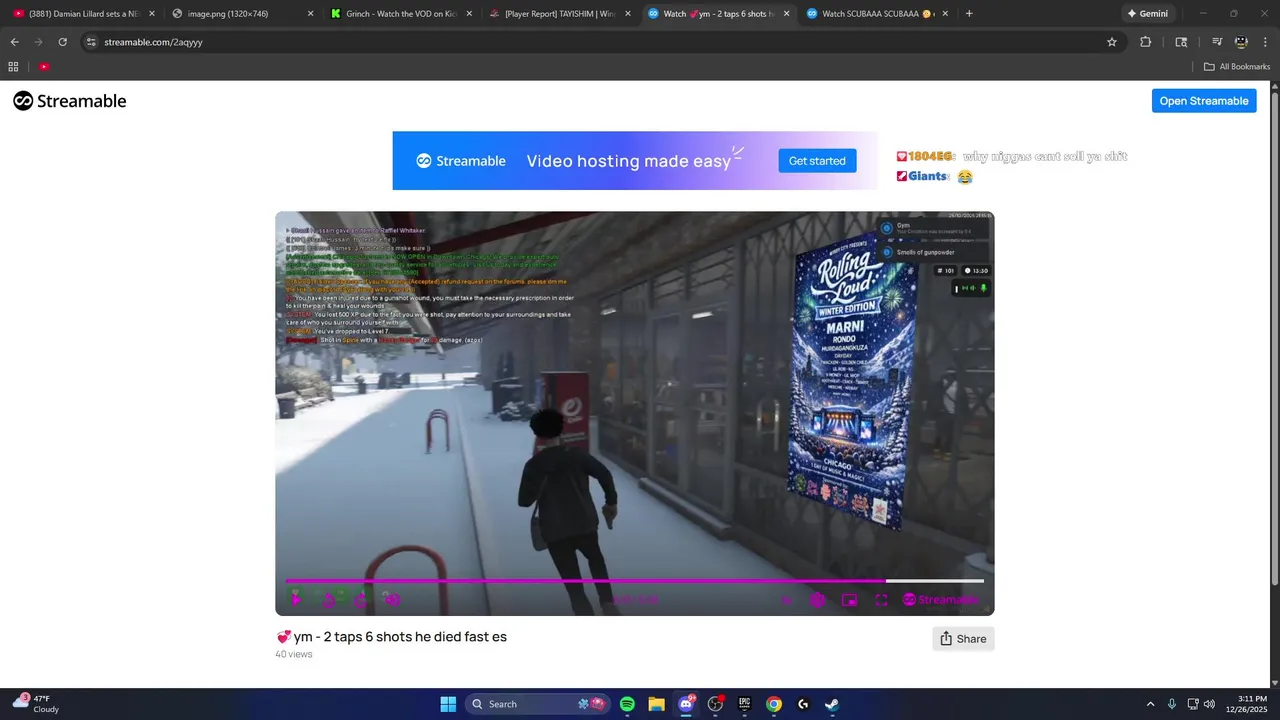1280x720 pixels.
Task: Open Google Chrome from the taskbar
Action: (x=774, y=704)
